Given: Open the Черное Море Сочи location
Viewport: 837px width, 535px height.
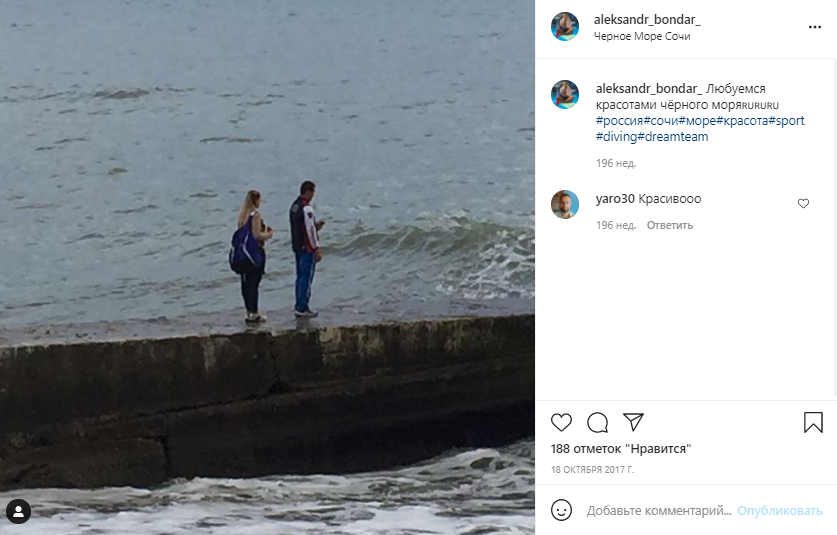Looking at the screenshot, I should click(x=642, y=37).
